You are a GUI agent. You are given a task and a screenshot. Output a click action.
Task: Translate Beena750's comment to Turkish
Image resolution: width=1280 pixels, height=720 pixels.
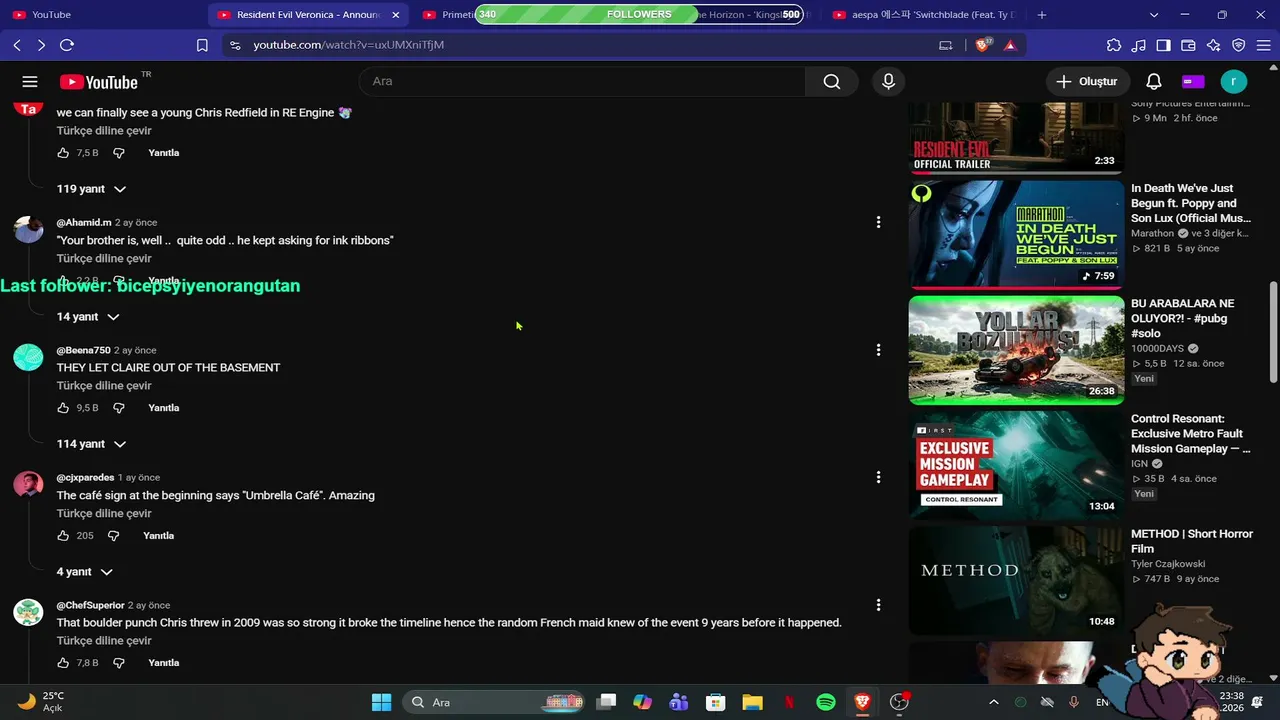(104, 386)
